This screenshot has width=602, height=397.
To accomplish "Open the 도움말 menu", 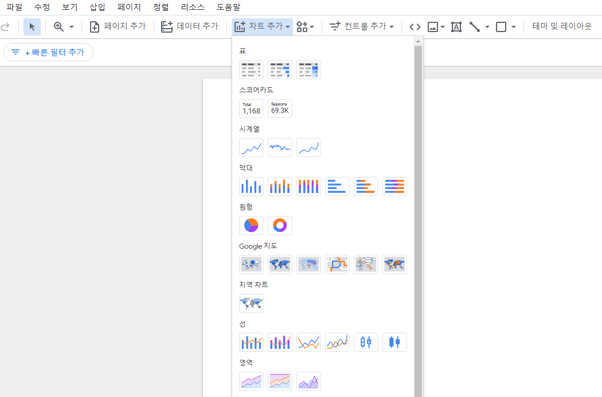I will 228,7.
